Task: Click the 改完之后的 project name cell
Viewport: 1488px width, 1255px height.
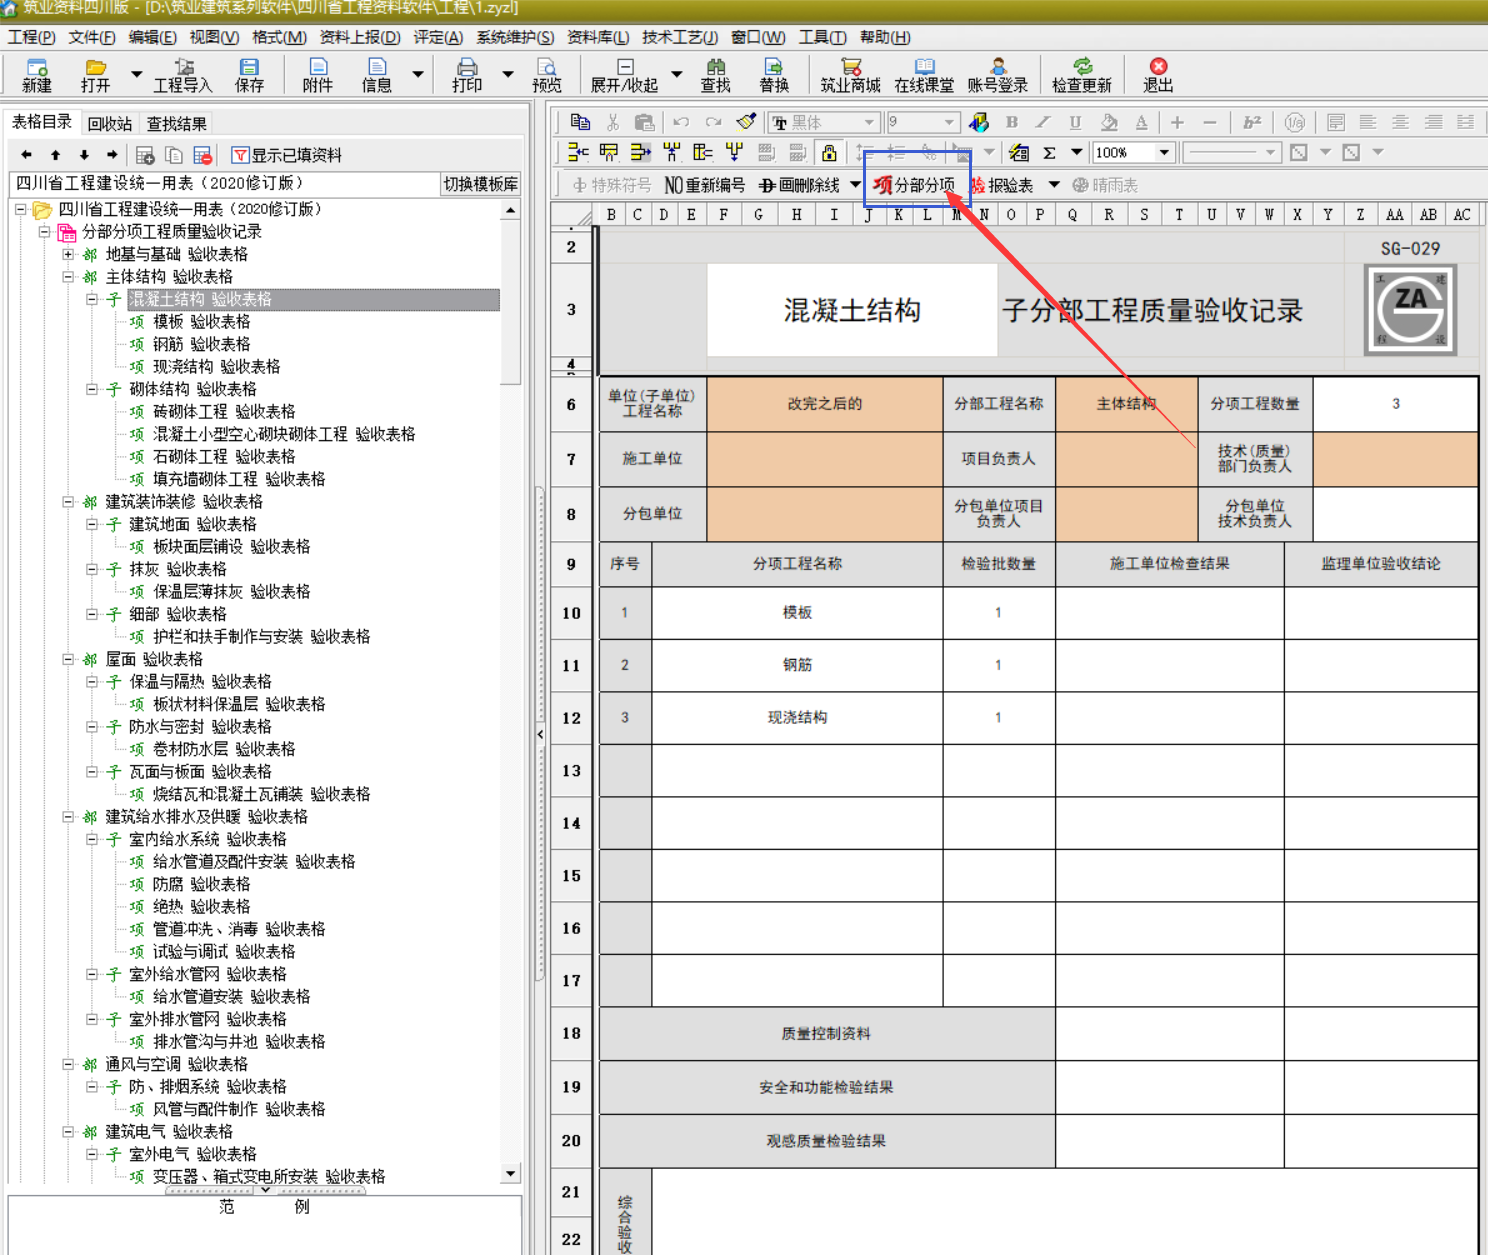Action: (825, 404)
